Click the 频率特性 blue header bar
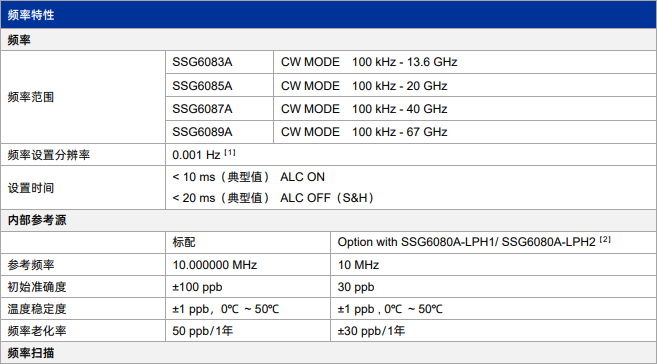657x364 pixels. tap(328, 15)
